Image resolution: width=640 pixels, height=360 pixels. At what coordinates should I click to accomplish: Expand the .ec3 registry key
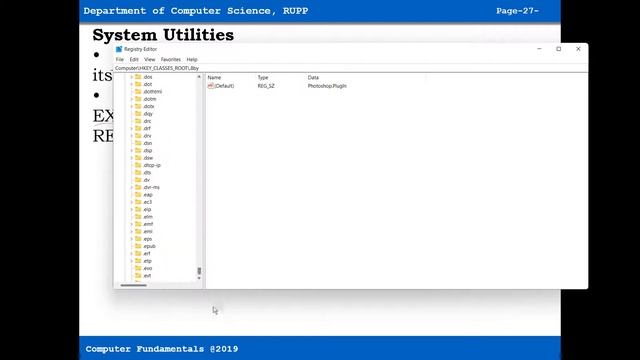pos(131,202)
